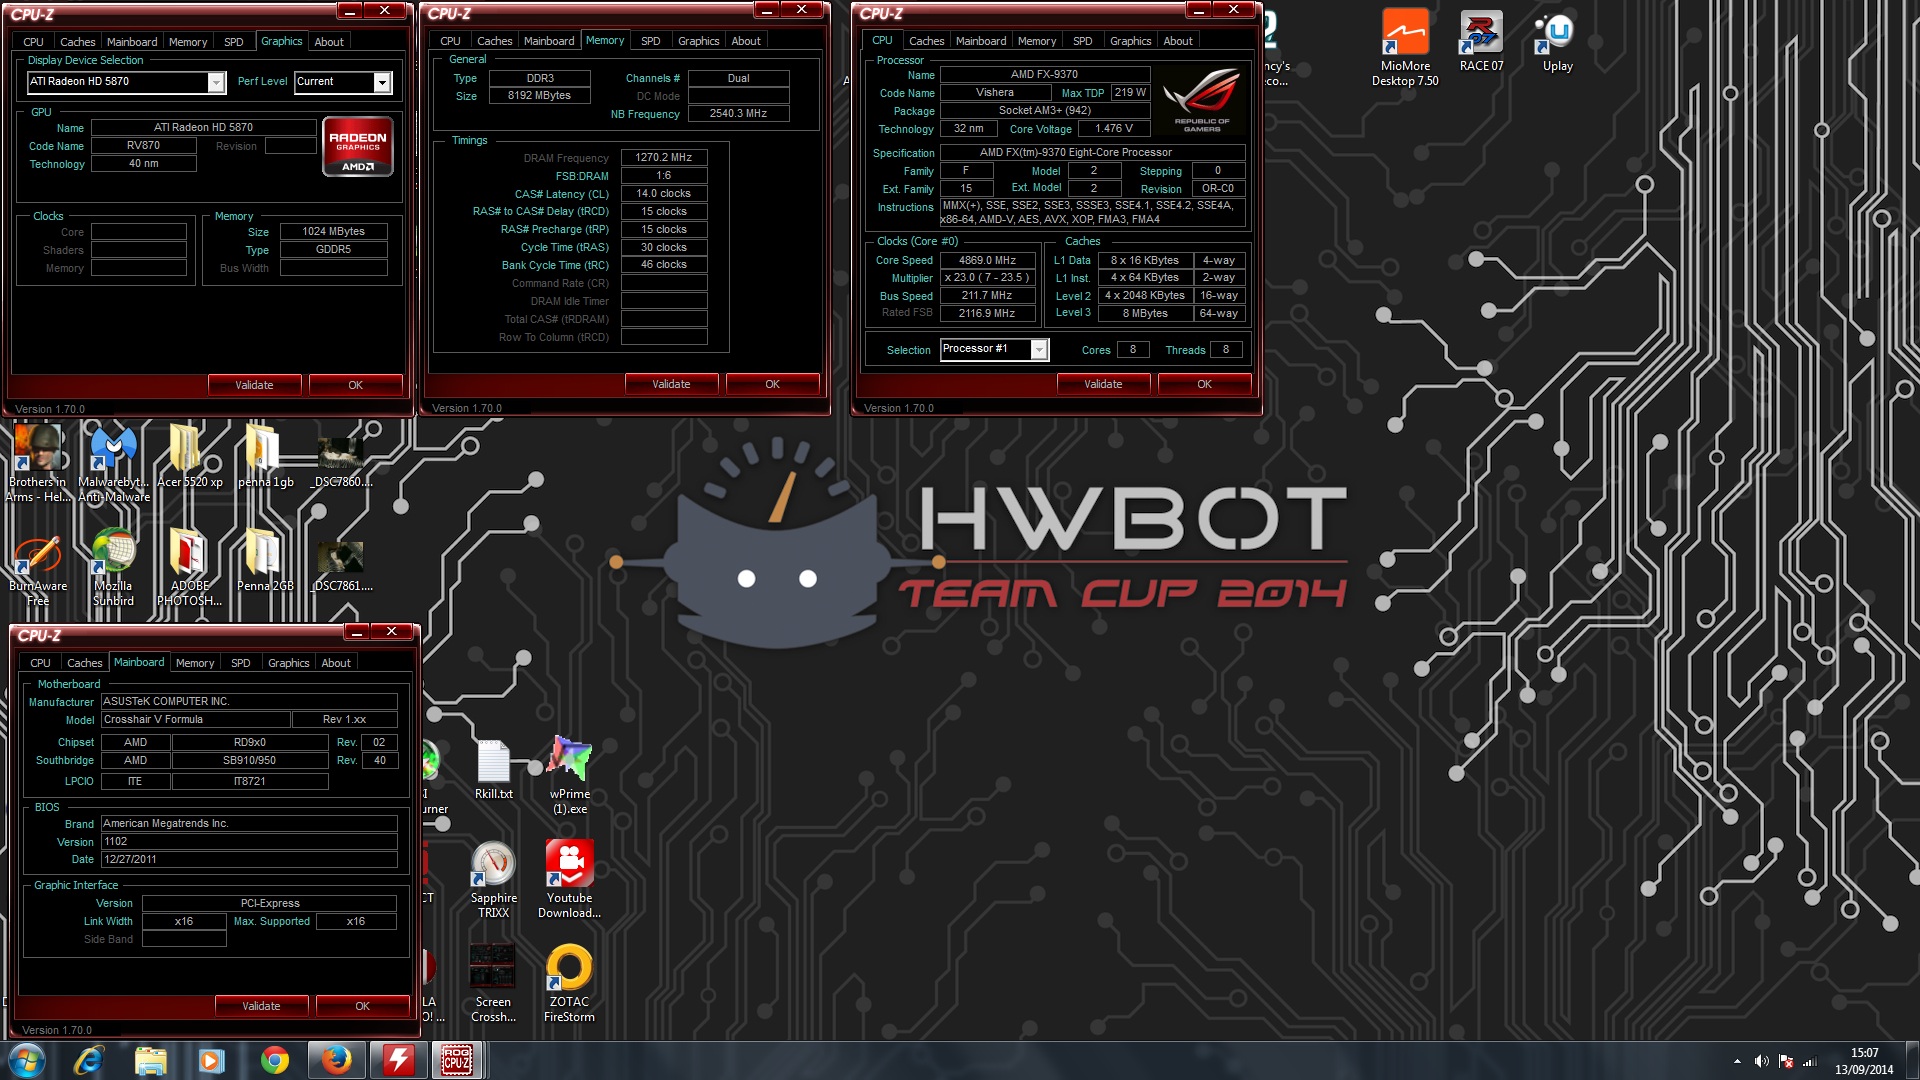Open the MioMore Desktop 7.50 shortcut
The width and height of the screenshot is (1920, 1080).
click(x=1405, y=48)
